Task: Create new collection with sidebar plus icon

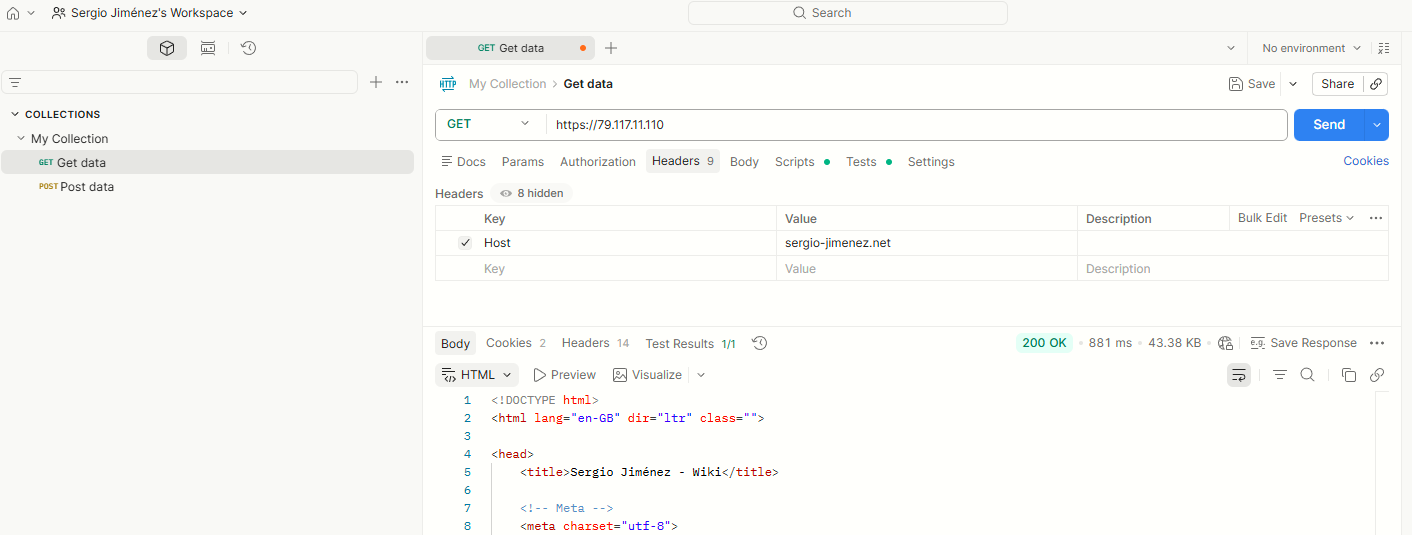Action: pyautogui.click(x=376, y=82)
